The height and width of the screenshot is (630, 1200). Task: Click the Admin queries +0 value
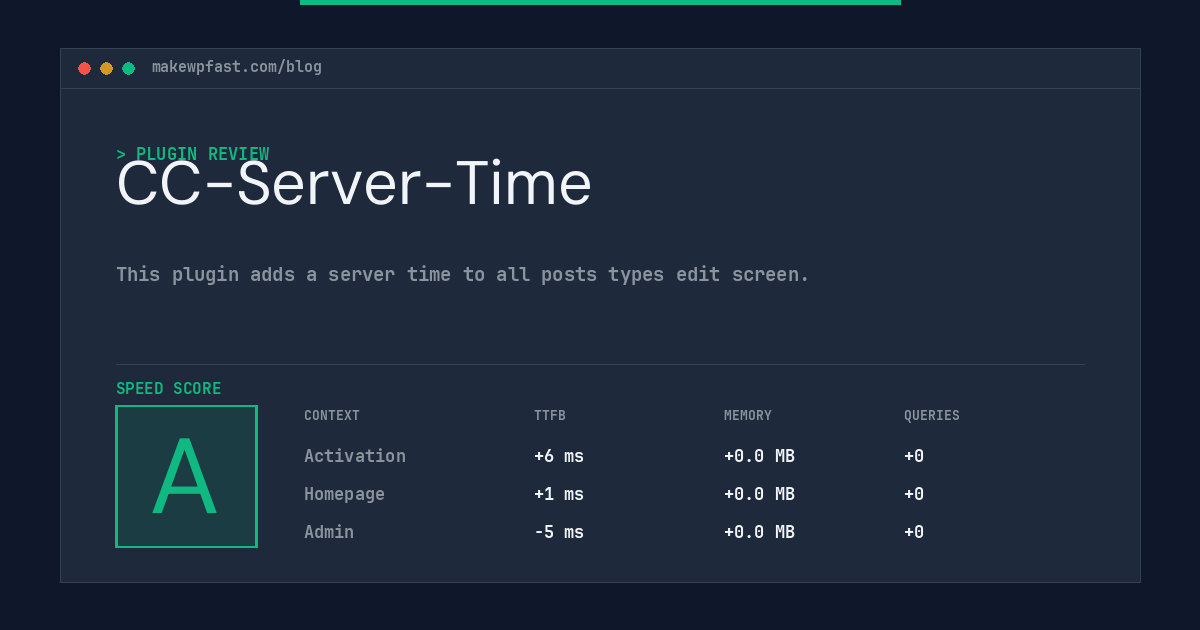(914, 532)
